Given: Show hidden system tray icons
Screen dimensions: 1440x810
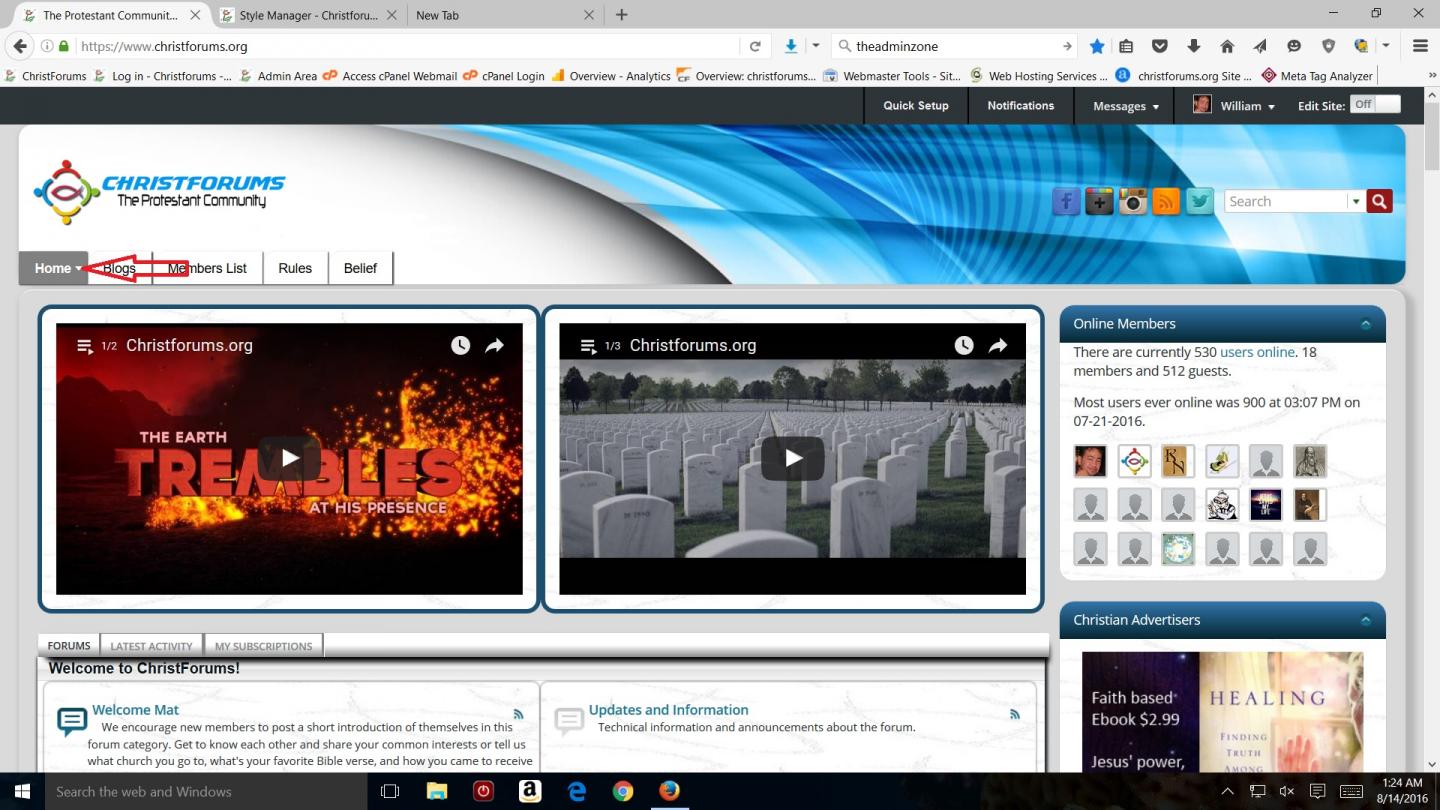Looking at the screenshot, I should click(x=1228, y=791).
